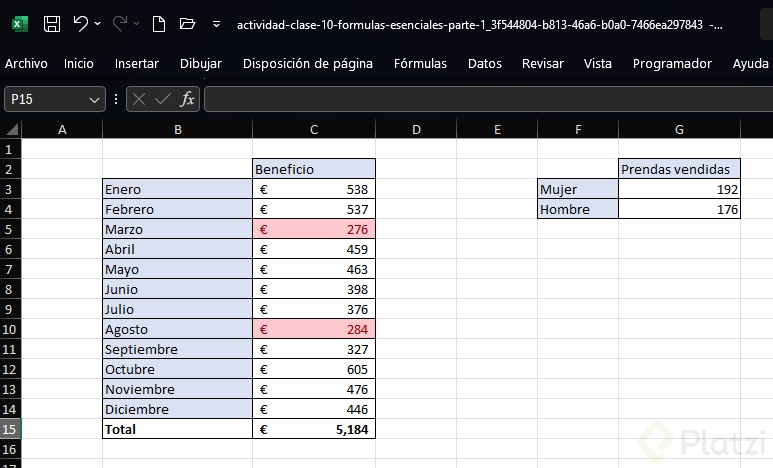The width and height of the screenshot is (773, 468).
Task: Click the Redo arrow icon
Action: [x=119, y=23]
